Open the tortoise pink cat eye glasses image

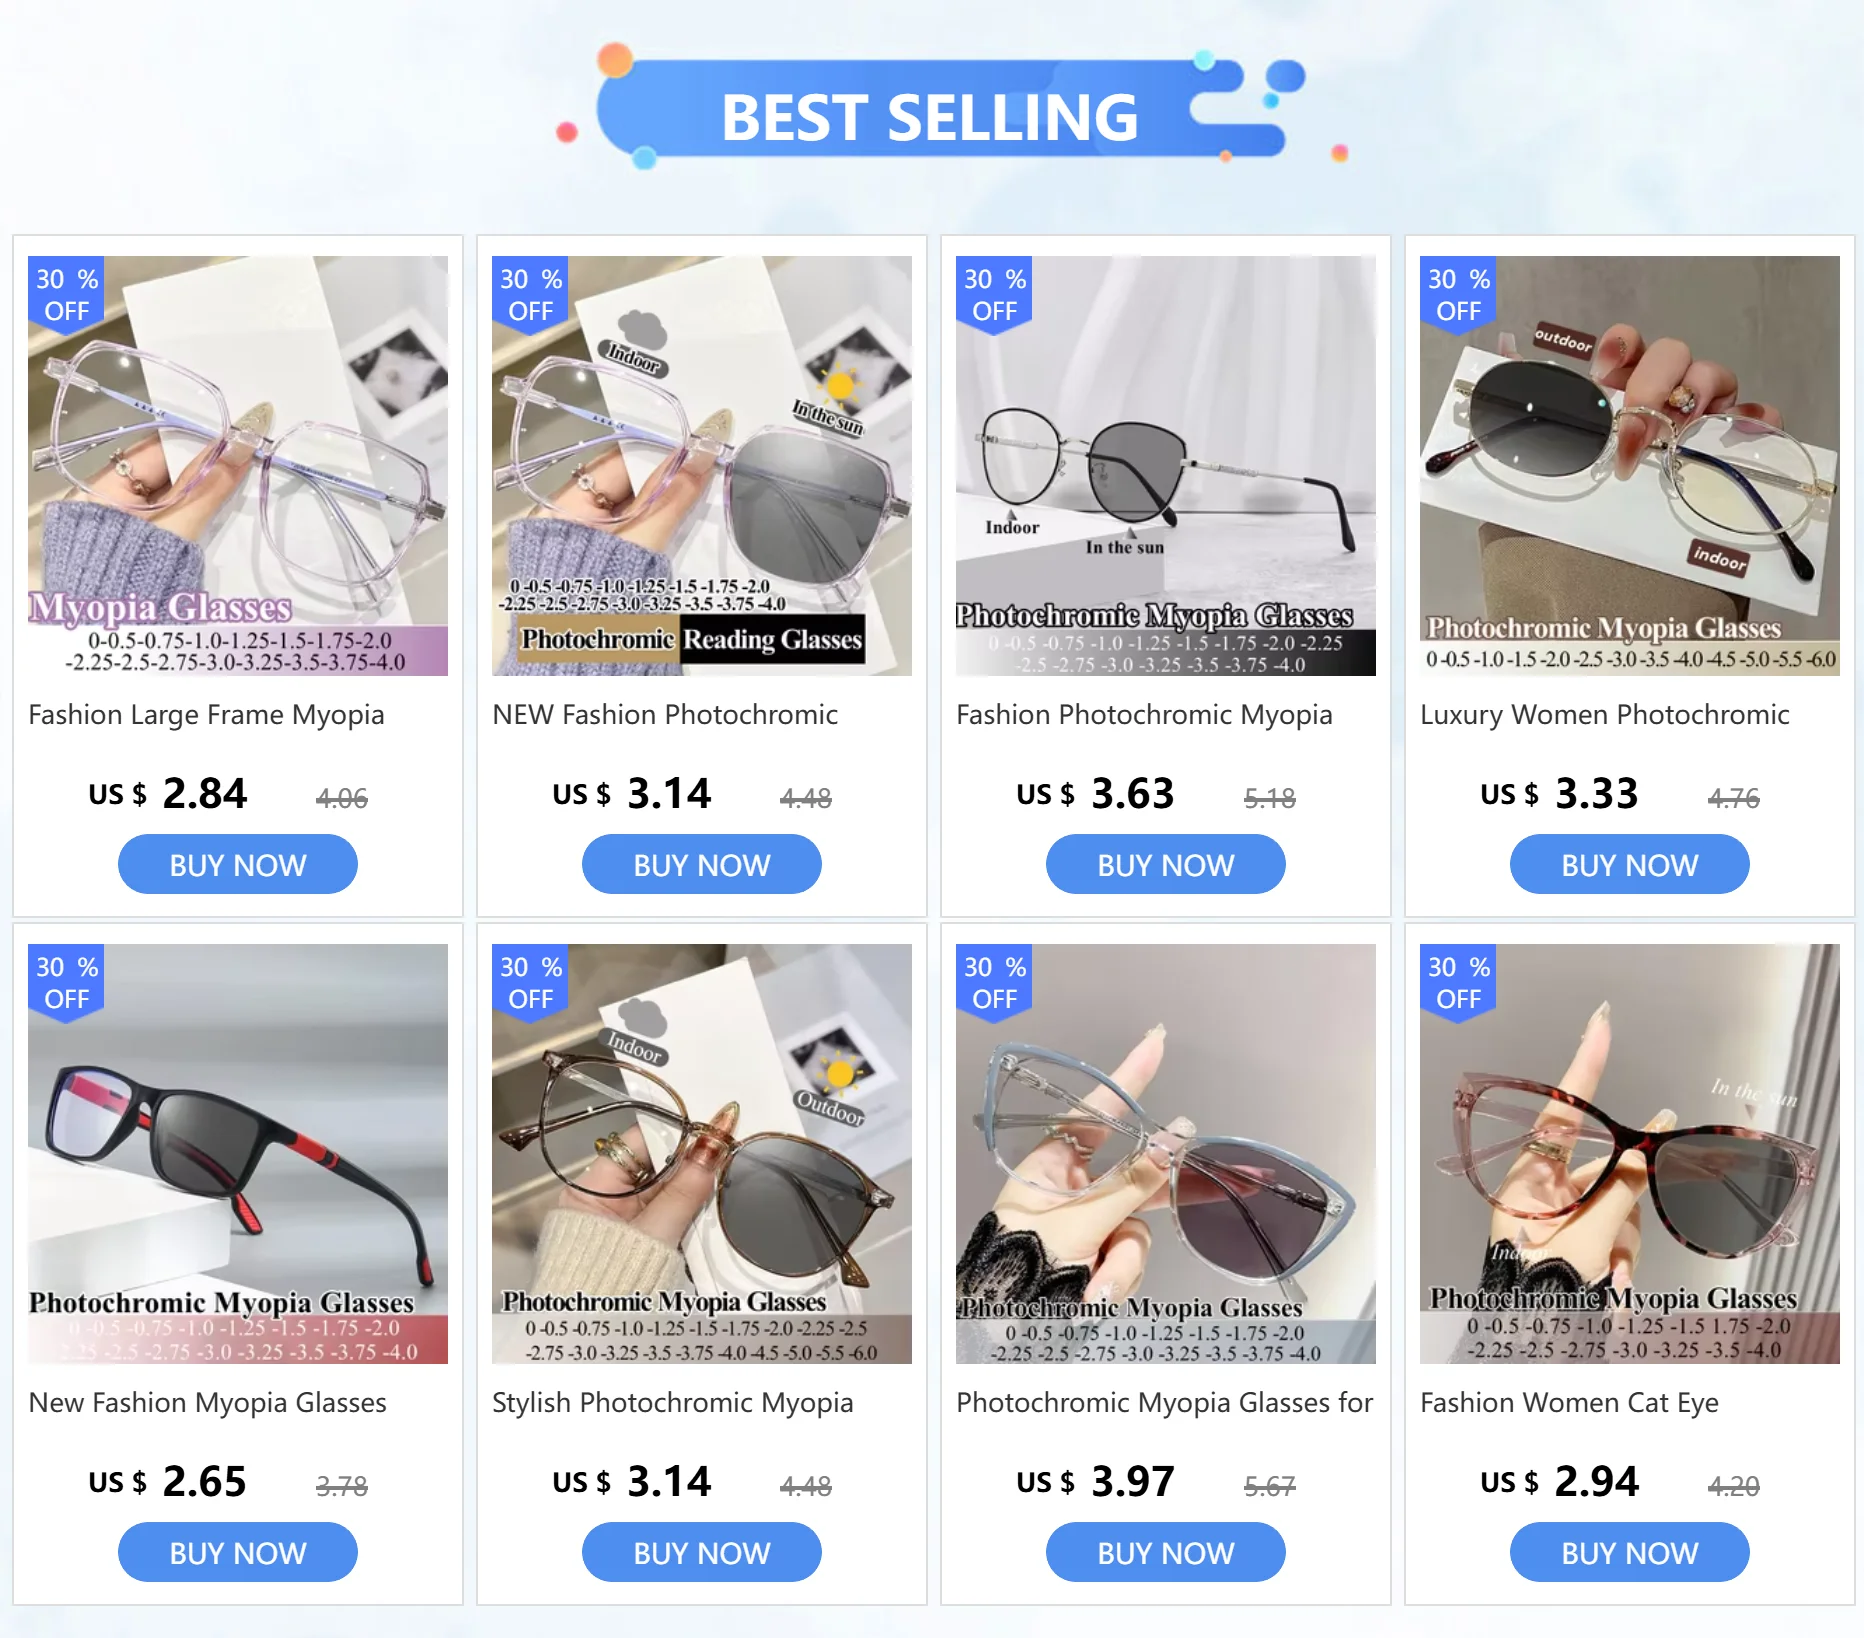1630,1154
